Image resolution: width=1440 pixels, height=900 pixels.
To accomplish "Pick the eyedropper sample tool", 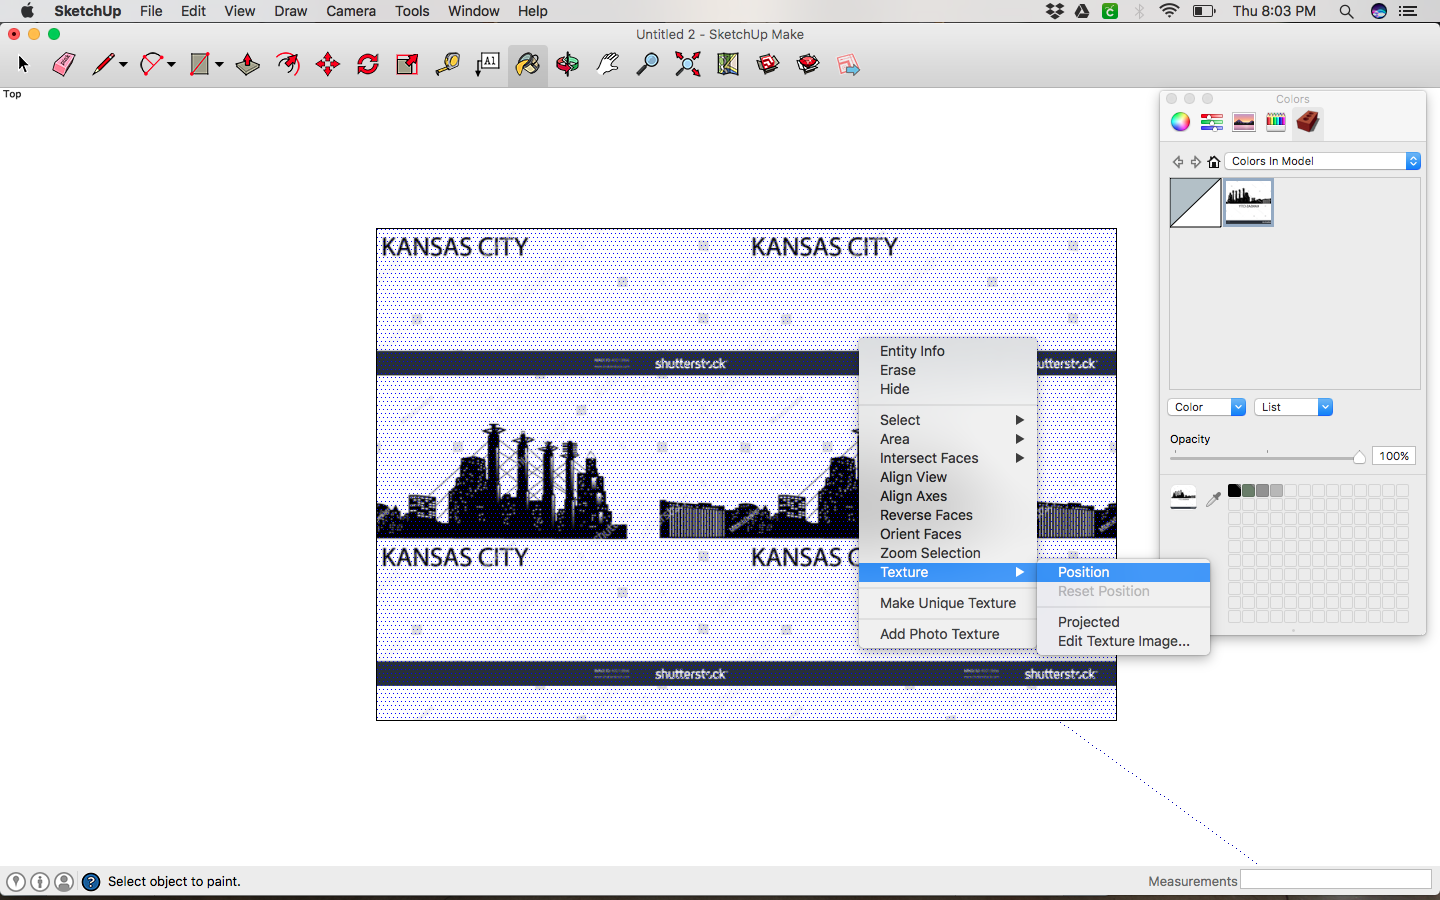I will pos(1213,498).
